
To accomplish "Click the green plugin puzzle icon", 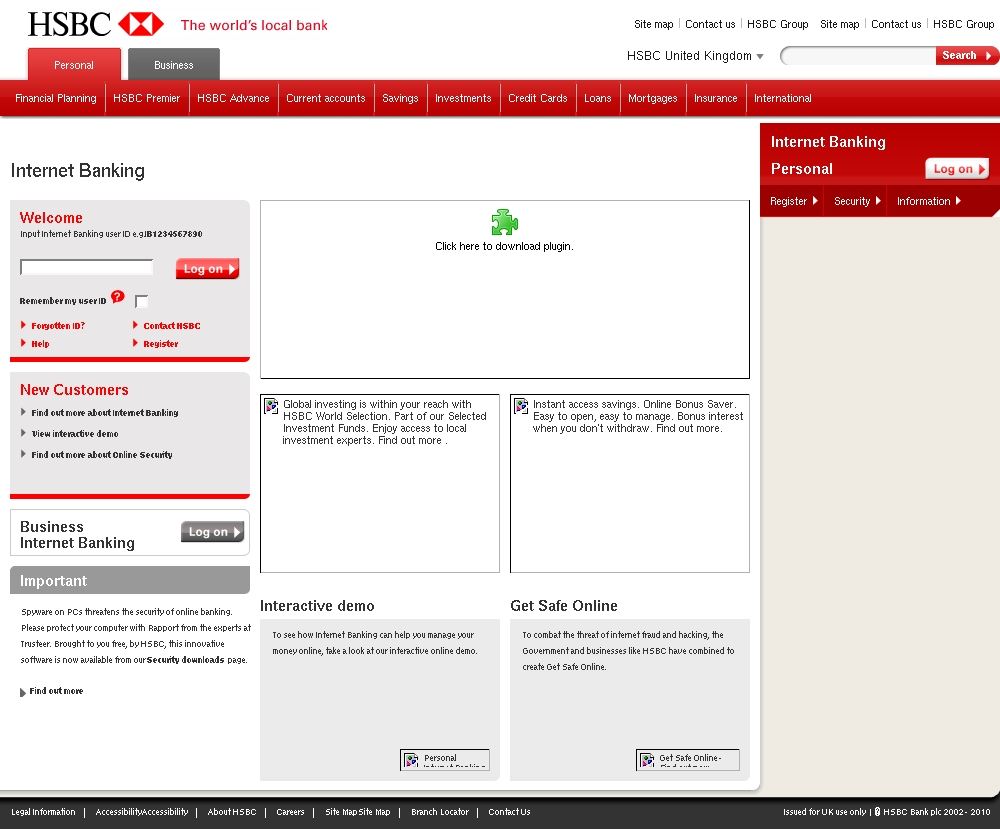I will point(504,223).
